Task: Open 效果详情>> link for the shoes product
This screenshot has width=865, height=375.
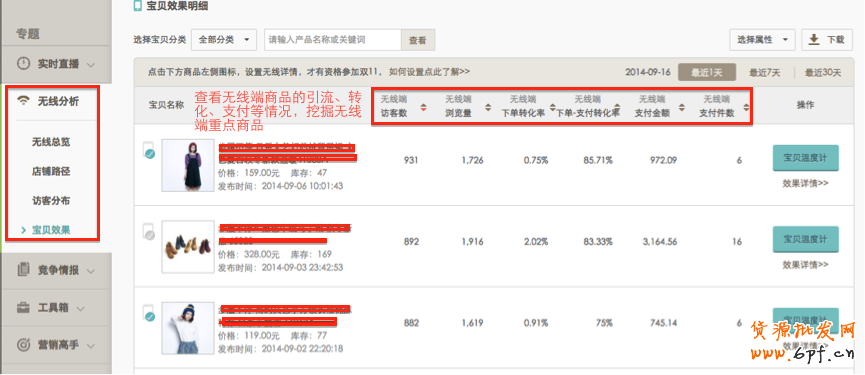Action: [805, 265]
